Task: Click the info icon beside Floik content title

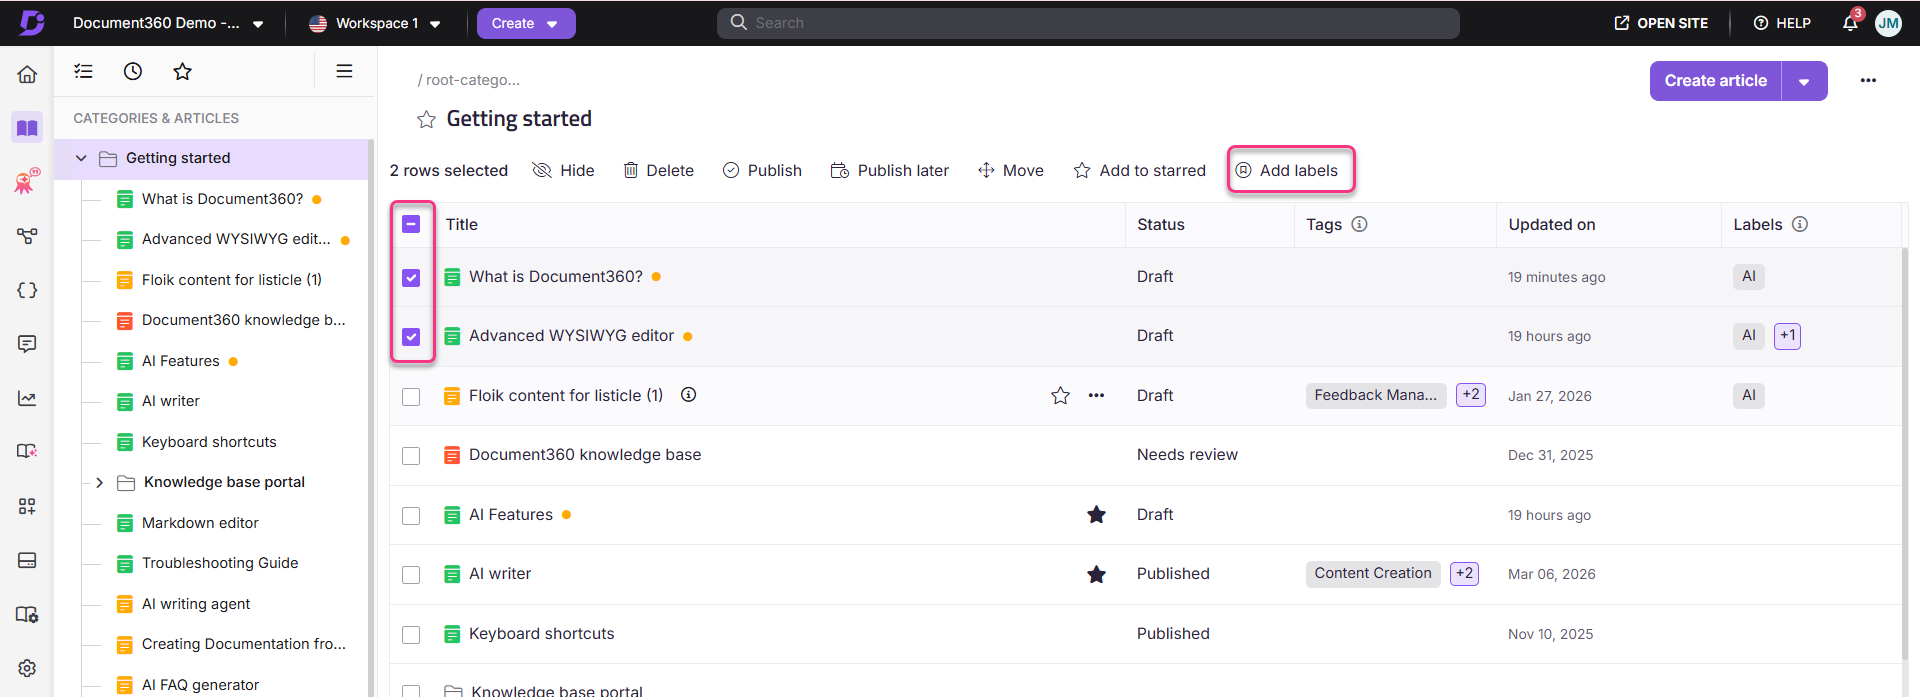Action: (688, 395)
